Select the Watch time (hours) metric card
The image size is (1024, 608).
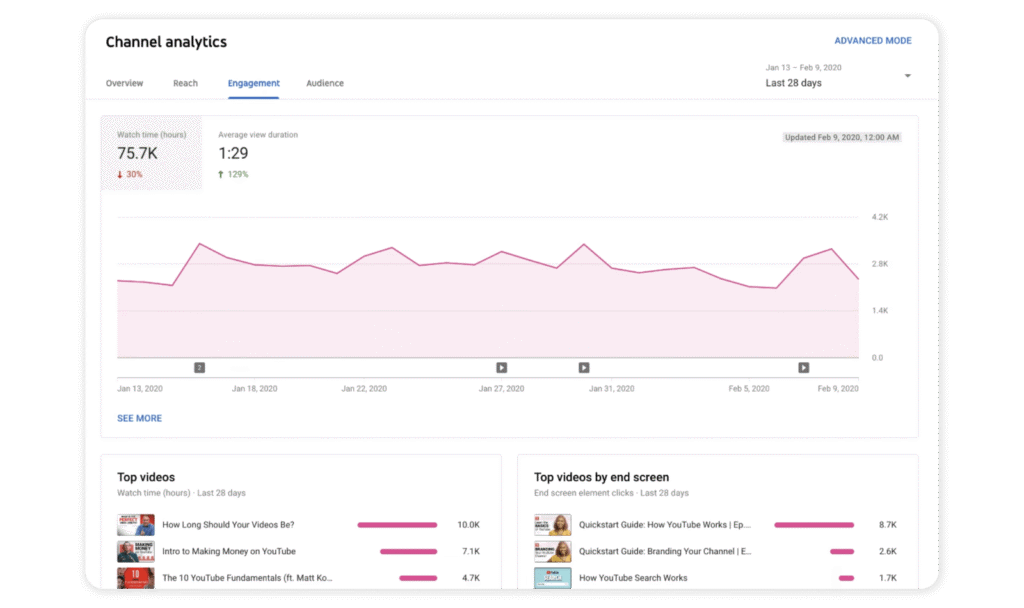tap(151, 153)
